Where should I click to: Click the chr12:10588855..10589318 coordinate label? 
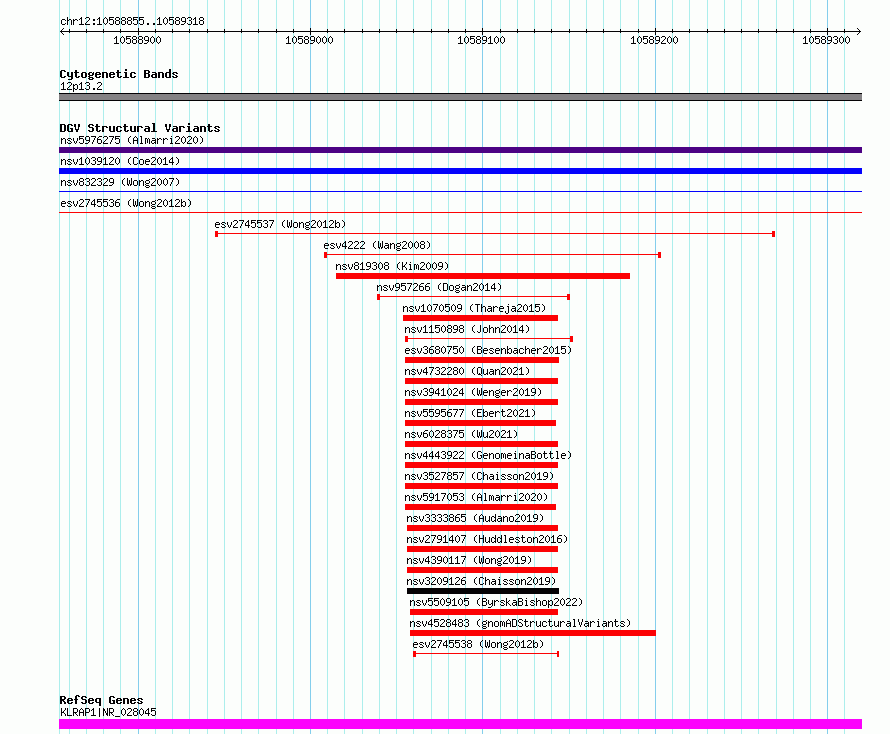pos(132,22)
